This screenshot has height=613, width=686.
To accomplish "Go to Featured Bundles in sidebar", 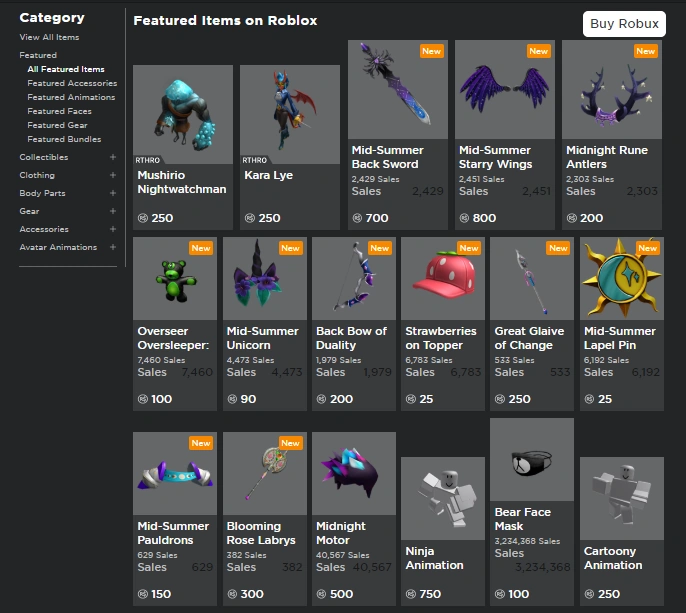I will point(64,139).
